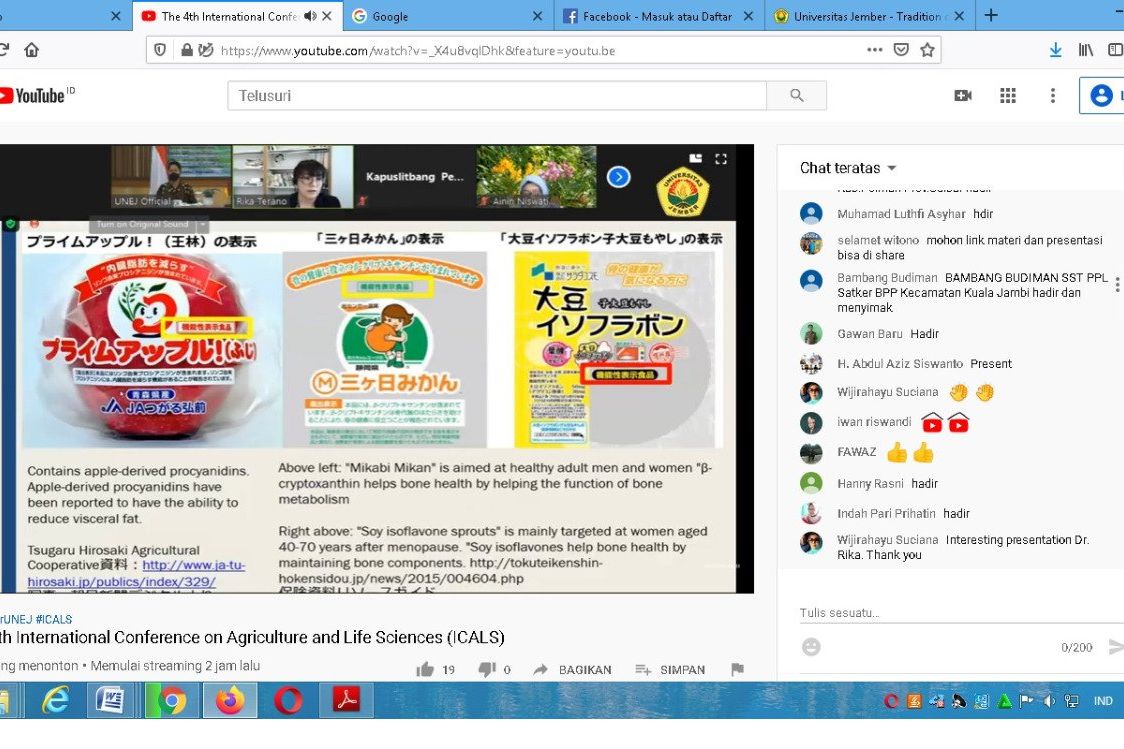The image size is (1124, 749).
Task: Click the dislike thumbs-down icon
Action: 487,669
